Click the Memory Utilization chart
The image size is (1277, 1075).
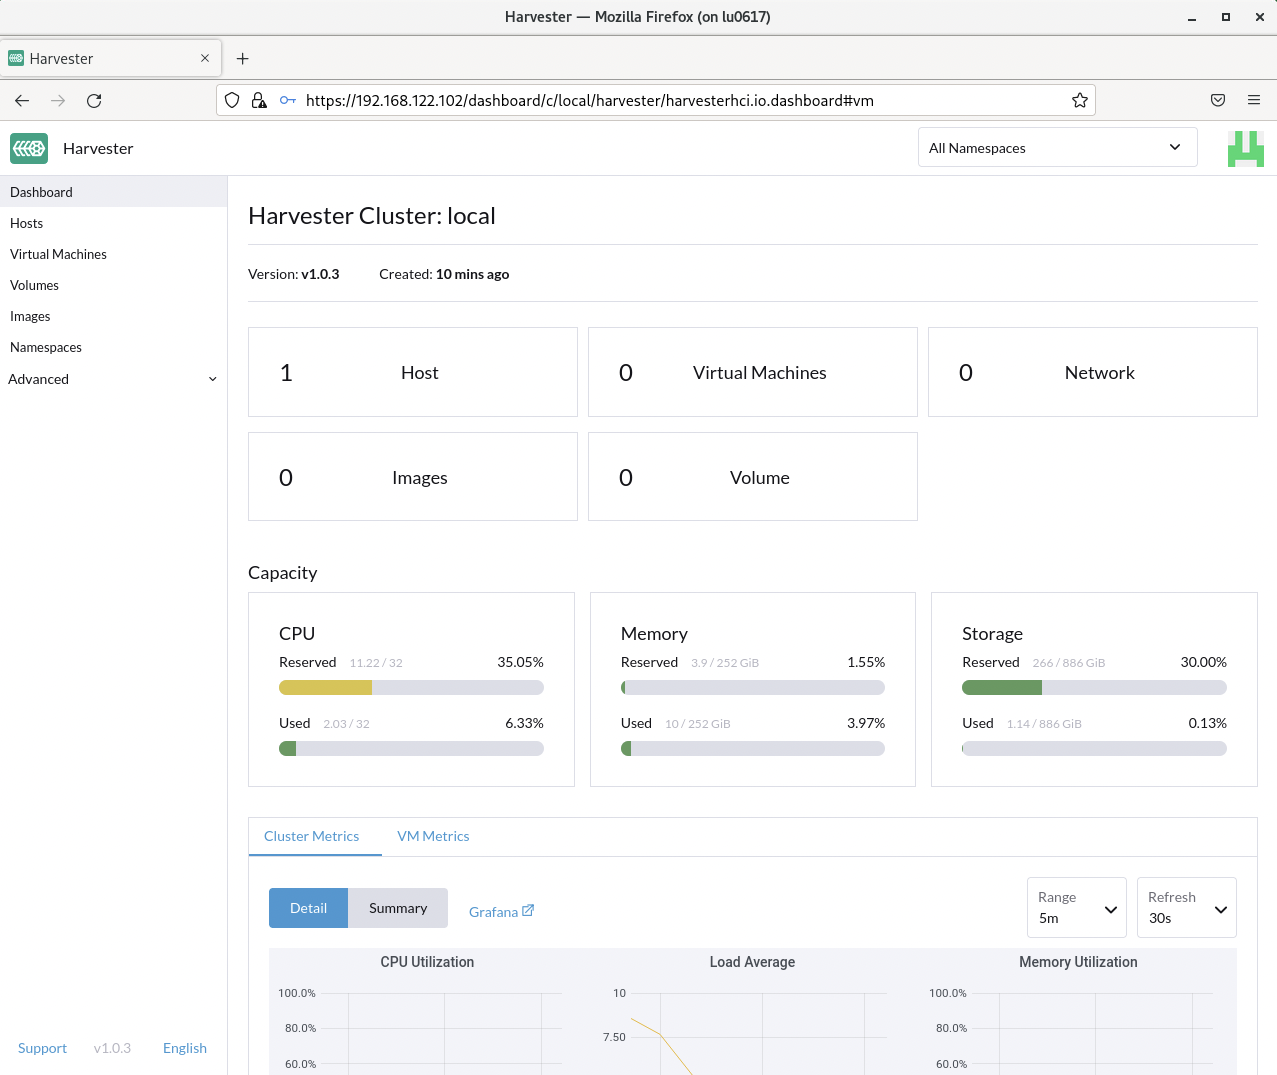(1078, 1012)
